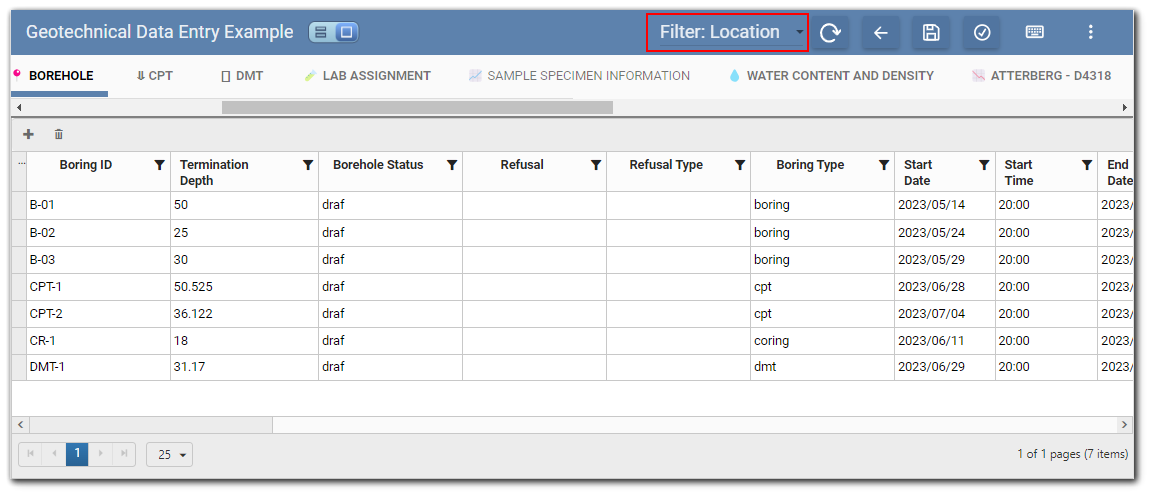
Task: Click the tab strip horizontal scrollbar thumb
Action: [417, 107]
